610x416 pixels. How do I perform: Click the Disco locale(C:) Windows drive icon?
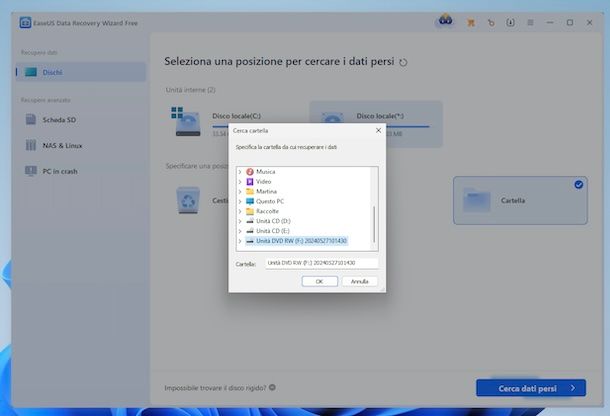click(186, 121)
